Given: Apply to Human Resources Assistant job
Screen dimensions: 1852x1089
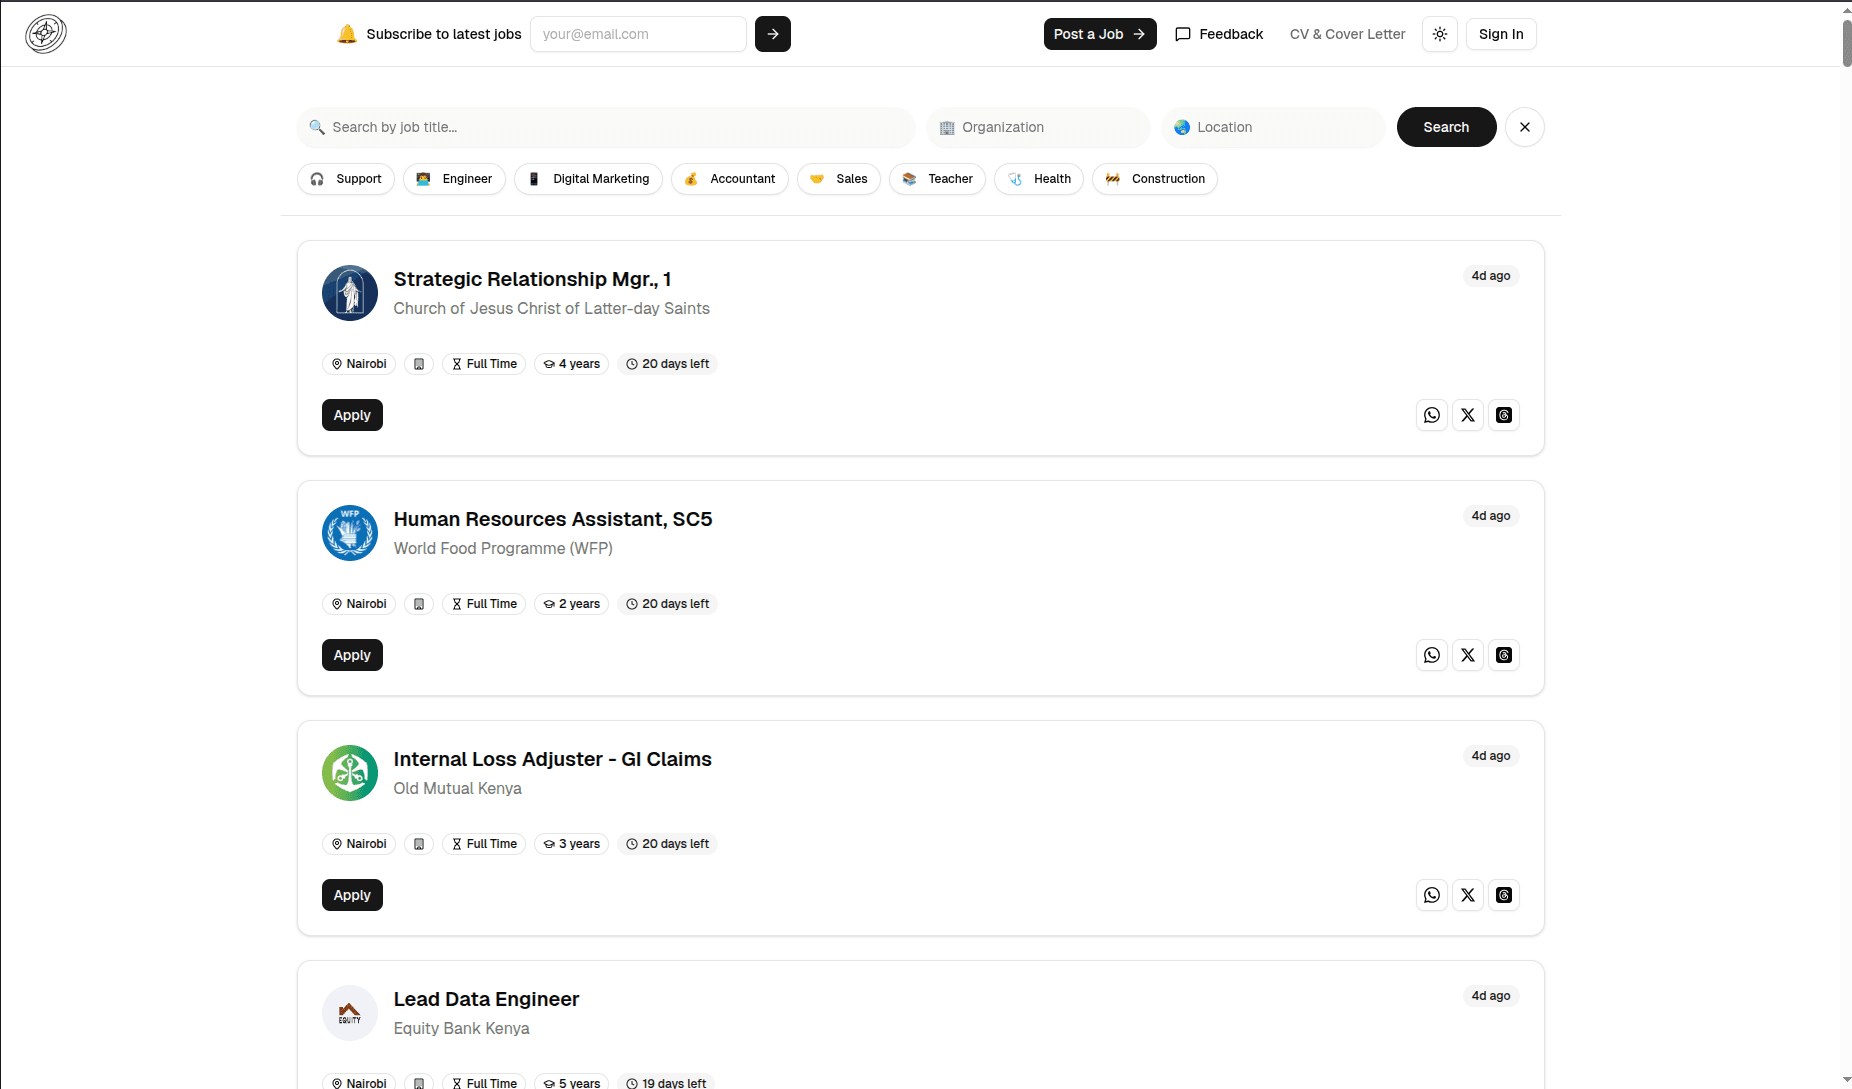Looking at the screenshot, I should [x=352, y=655].
